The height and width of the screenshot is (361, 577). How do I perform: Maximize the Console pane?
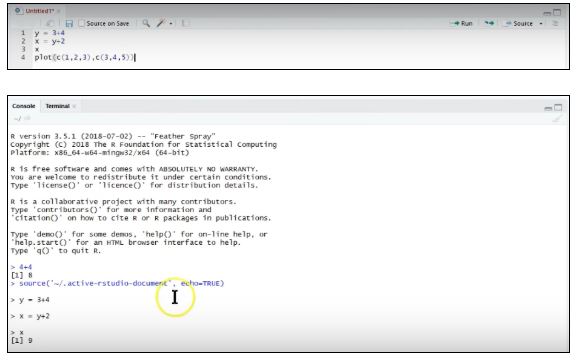(558, 107)
